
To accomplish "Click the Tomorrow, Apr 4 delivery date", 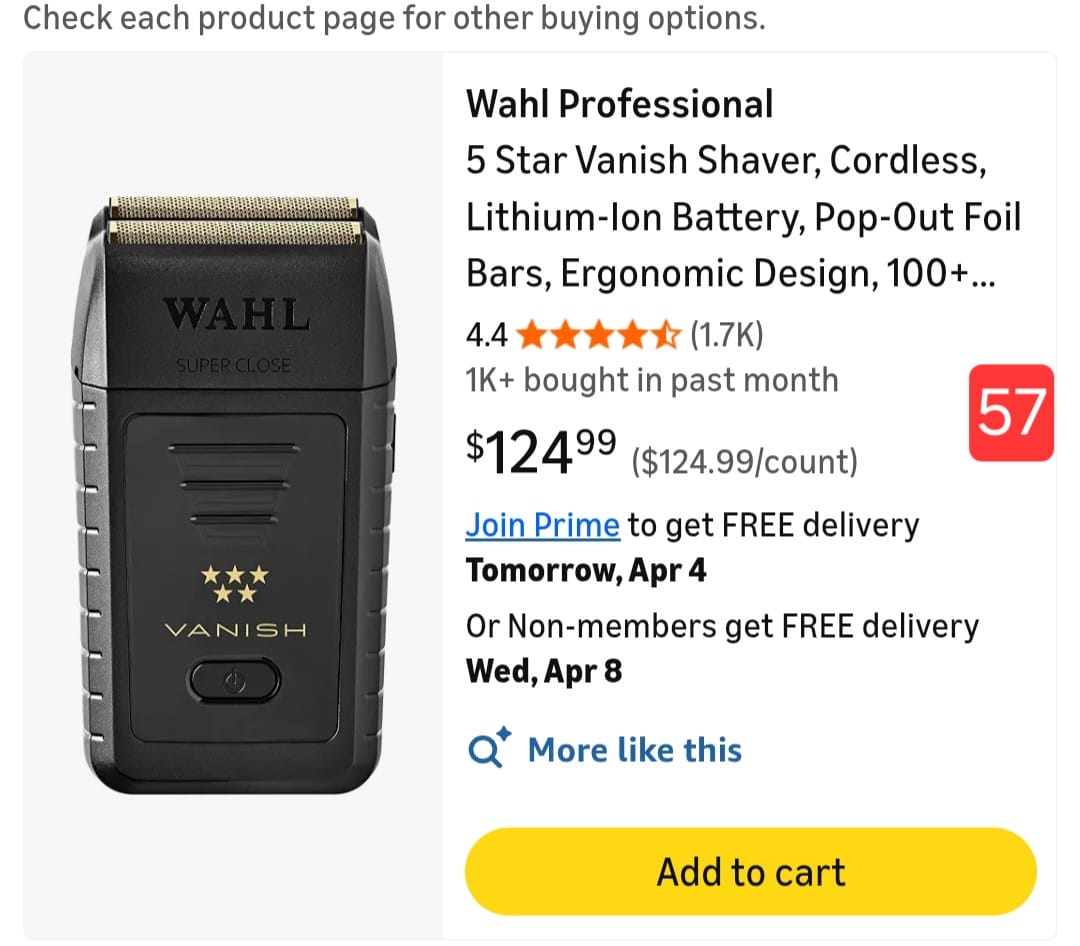I will [x=586, y=570].
